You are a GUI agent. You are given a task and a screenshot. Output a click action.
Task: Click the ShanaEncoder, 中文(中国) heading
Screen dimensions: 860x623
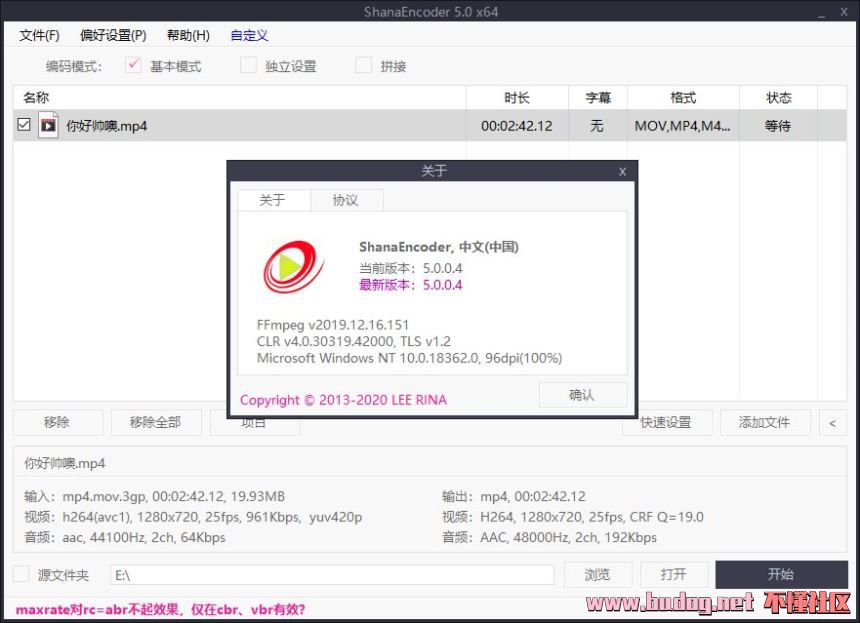pyautogui.click(x=439, y=247)
